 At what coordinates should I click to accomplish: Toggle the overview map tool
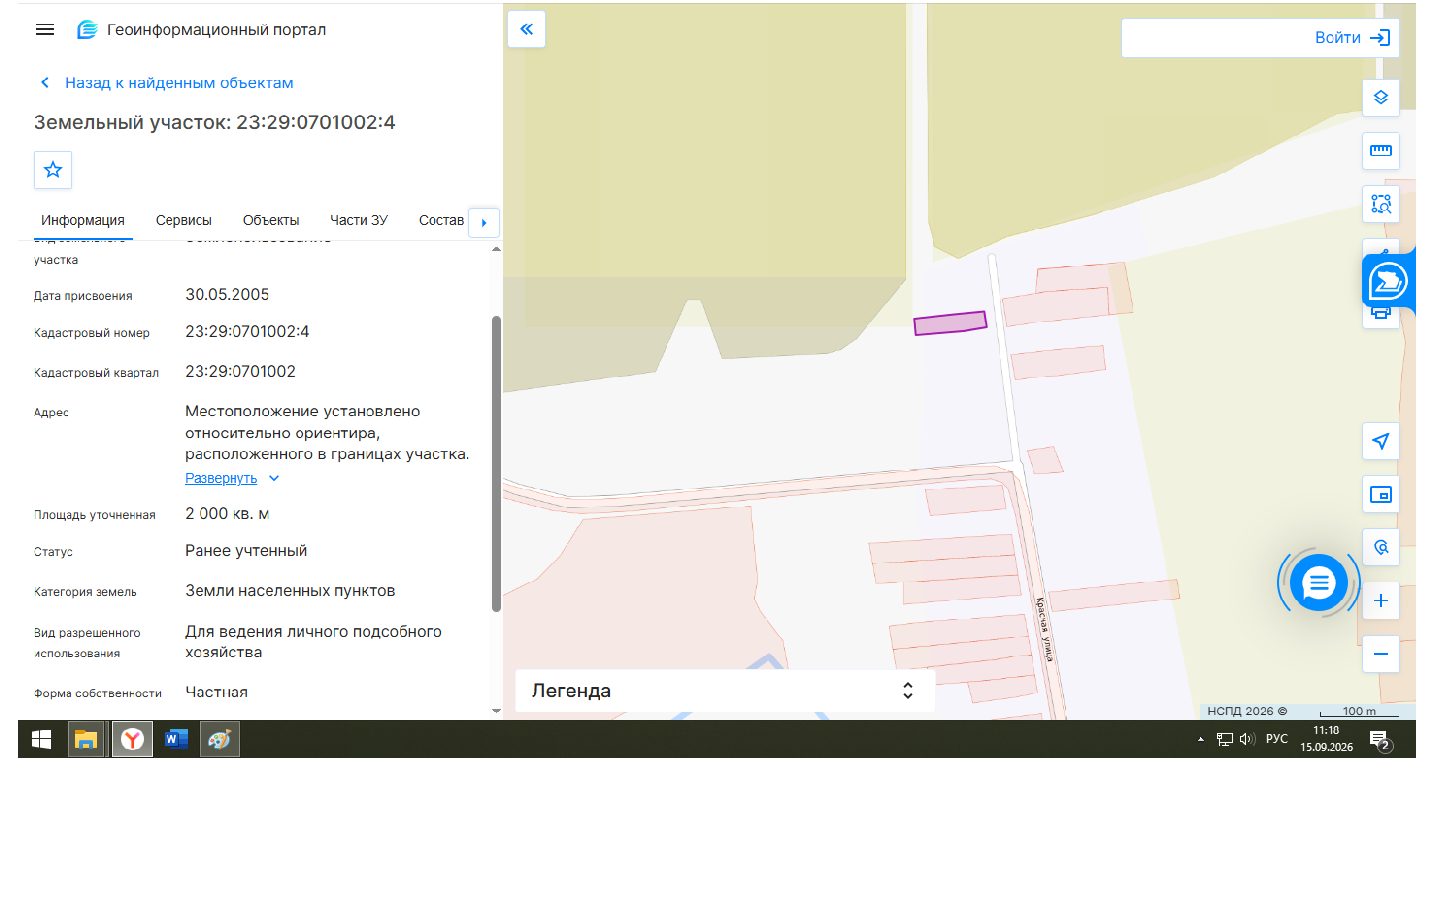(1381, 495)
